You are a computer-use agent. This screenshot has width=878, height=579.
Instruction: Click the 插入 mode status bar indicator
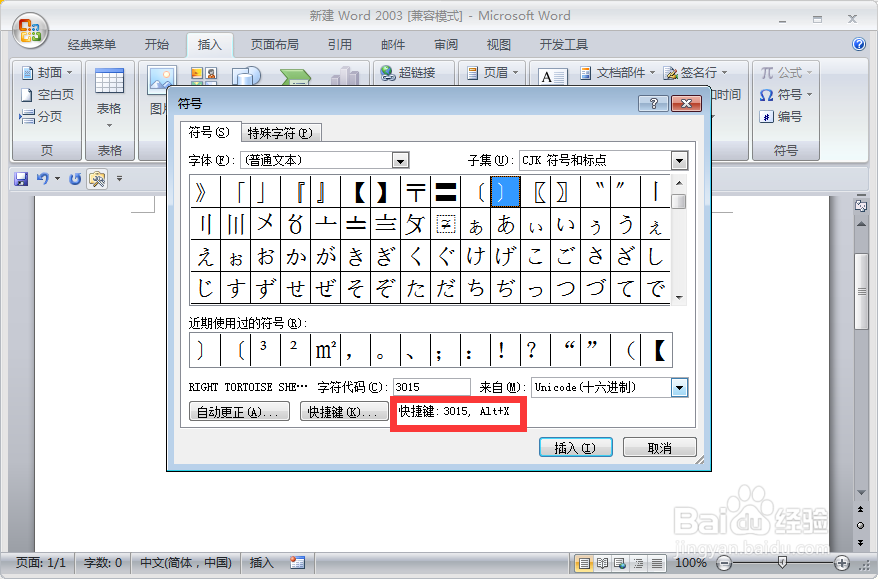(x=261, y=563)
